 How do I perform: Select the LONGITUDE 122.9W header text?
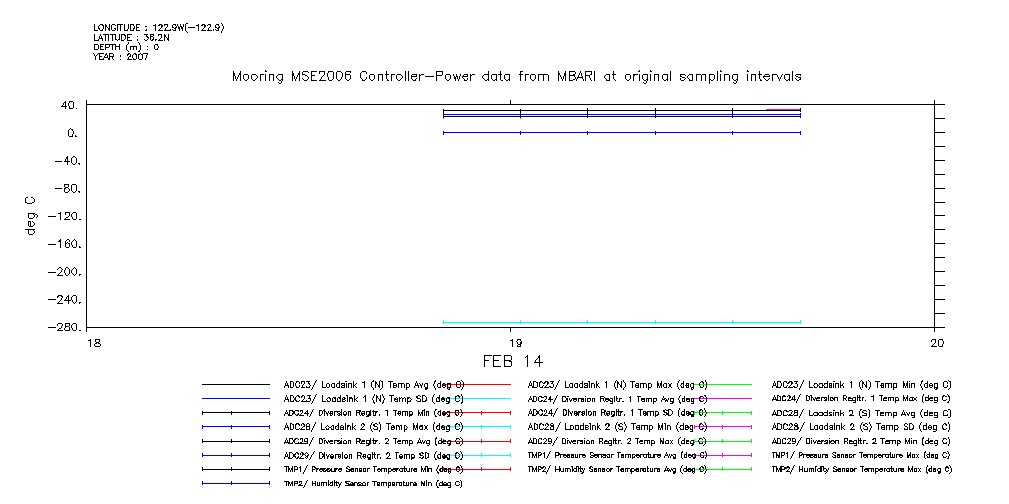[158, 28]
